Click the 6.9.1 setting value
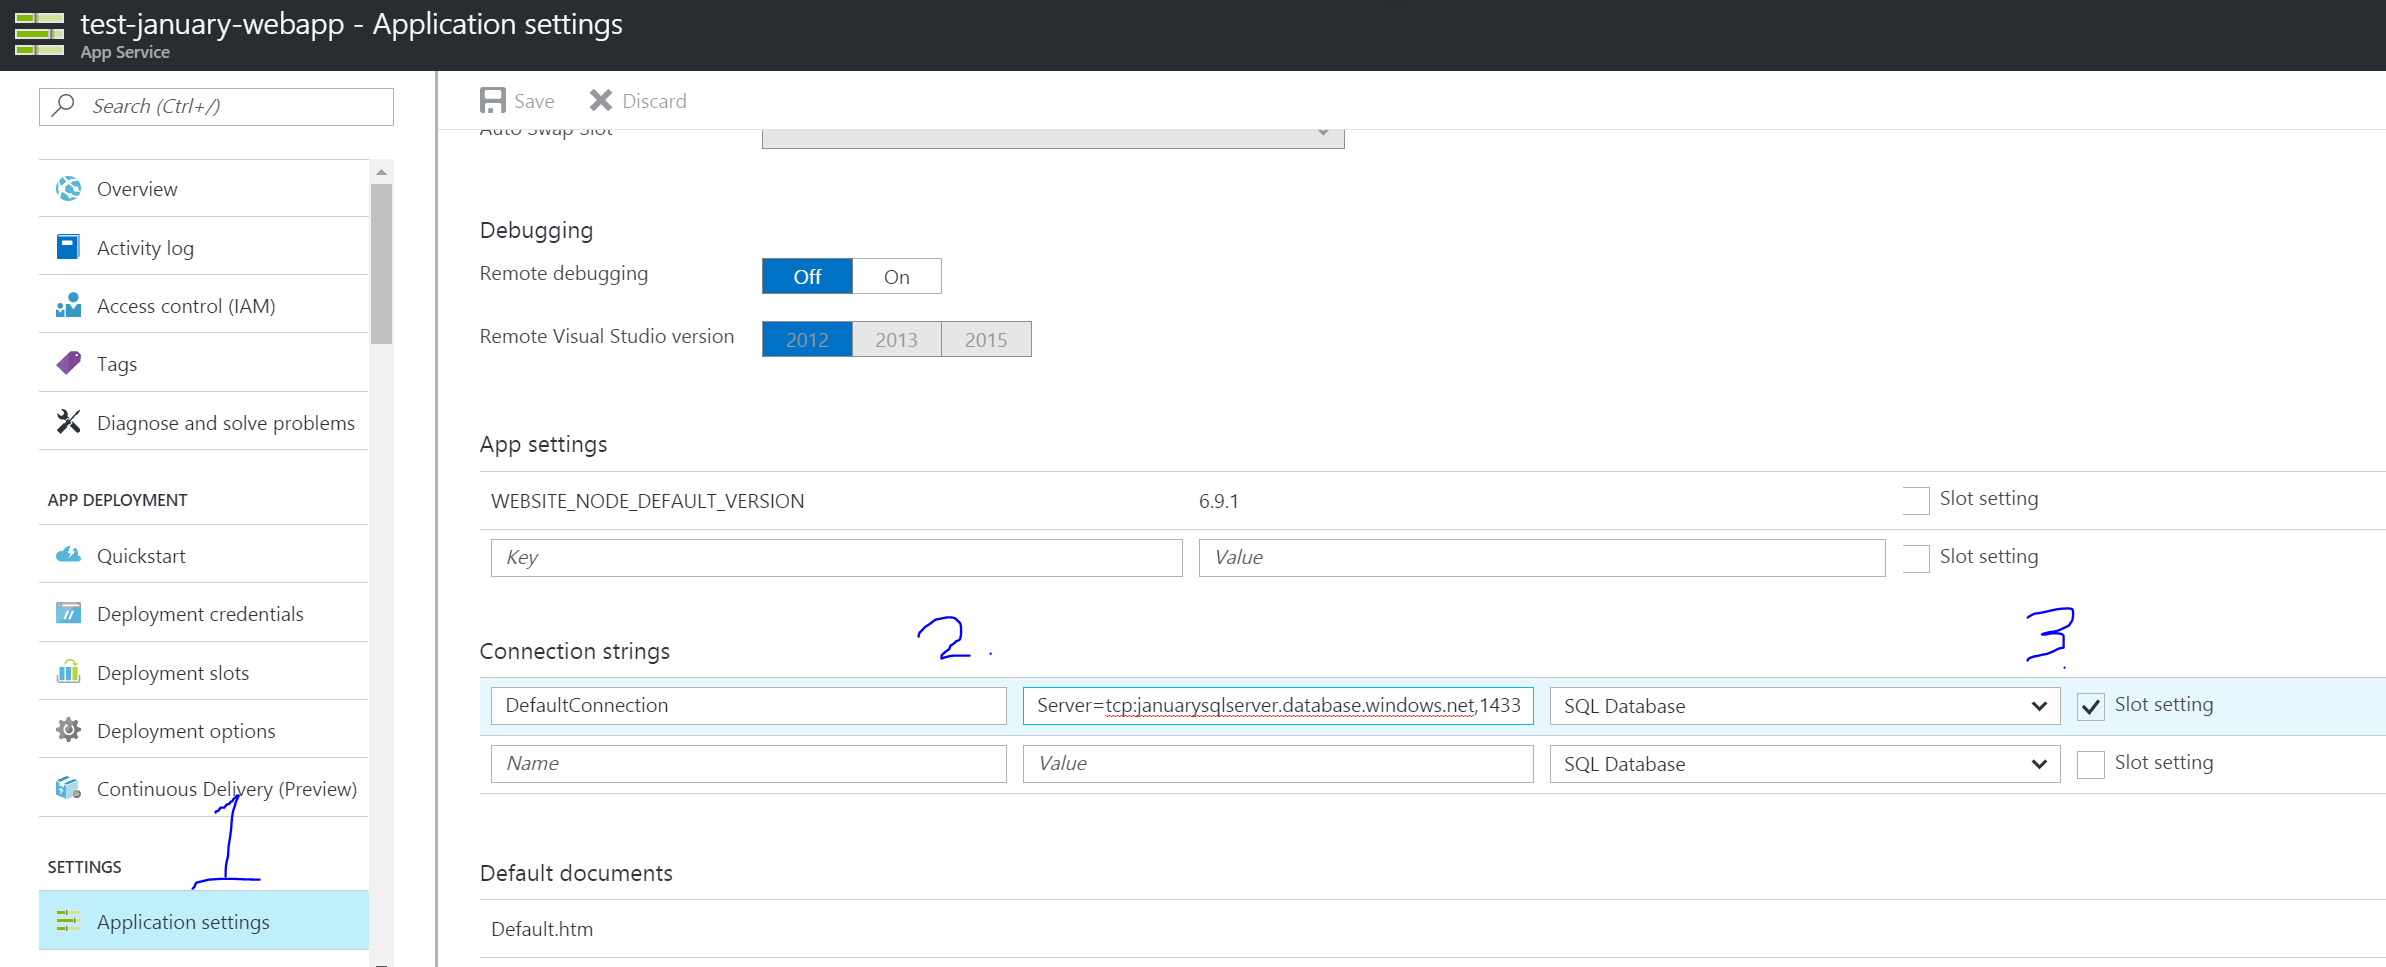 point(1218,501)
